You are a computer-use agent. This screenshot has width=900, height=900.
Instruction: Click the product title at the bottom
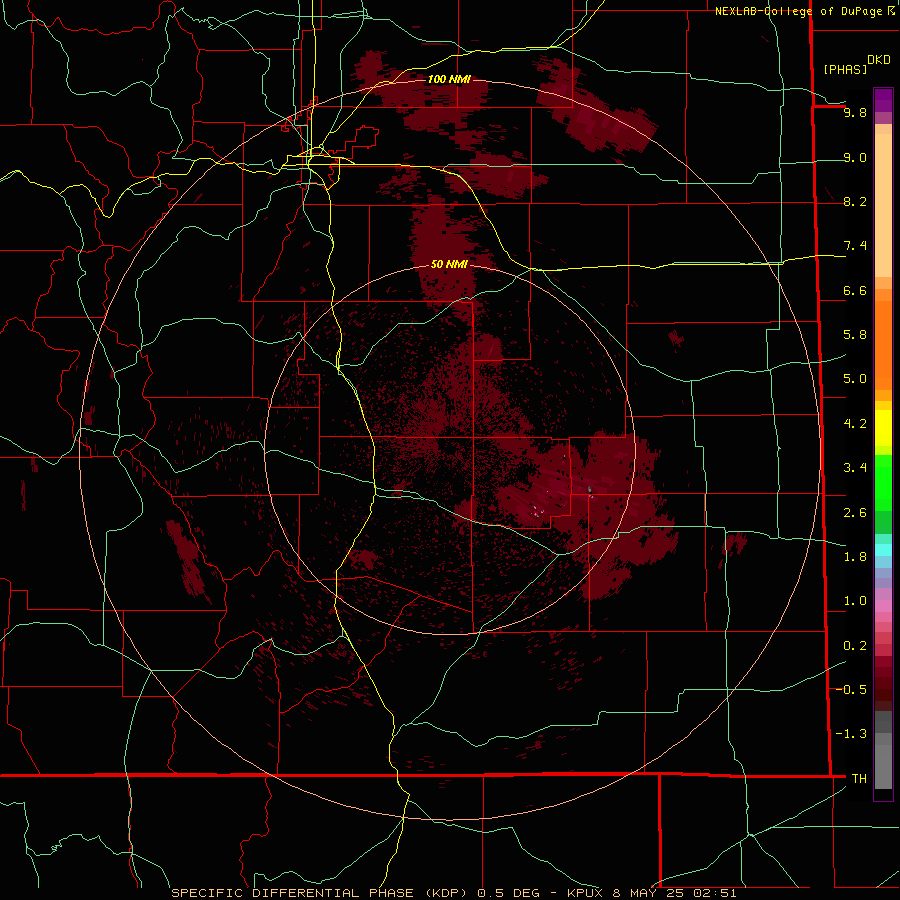coord(454,893)
